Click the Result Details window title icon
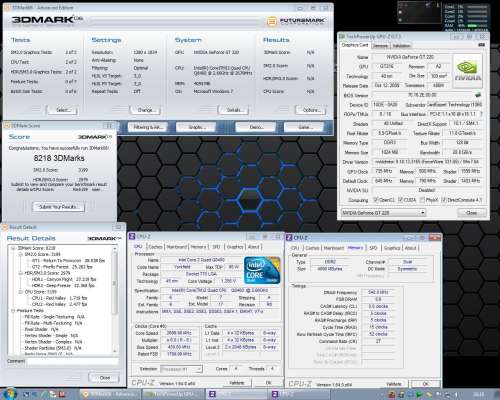Screen dimensions: 500x400 click(x=5, y=227)
